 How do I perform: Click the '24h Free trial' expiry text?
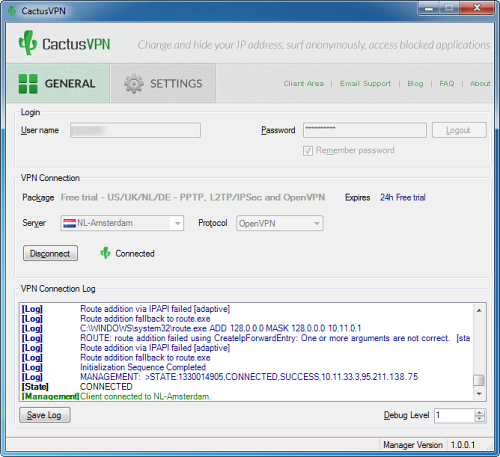point(403,198)
